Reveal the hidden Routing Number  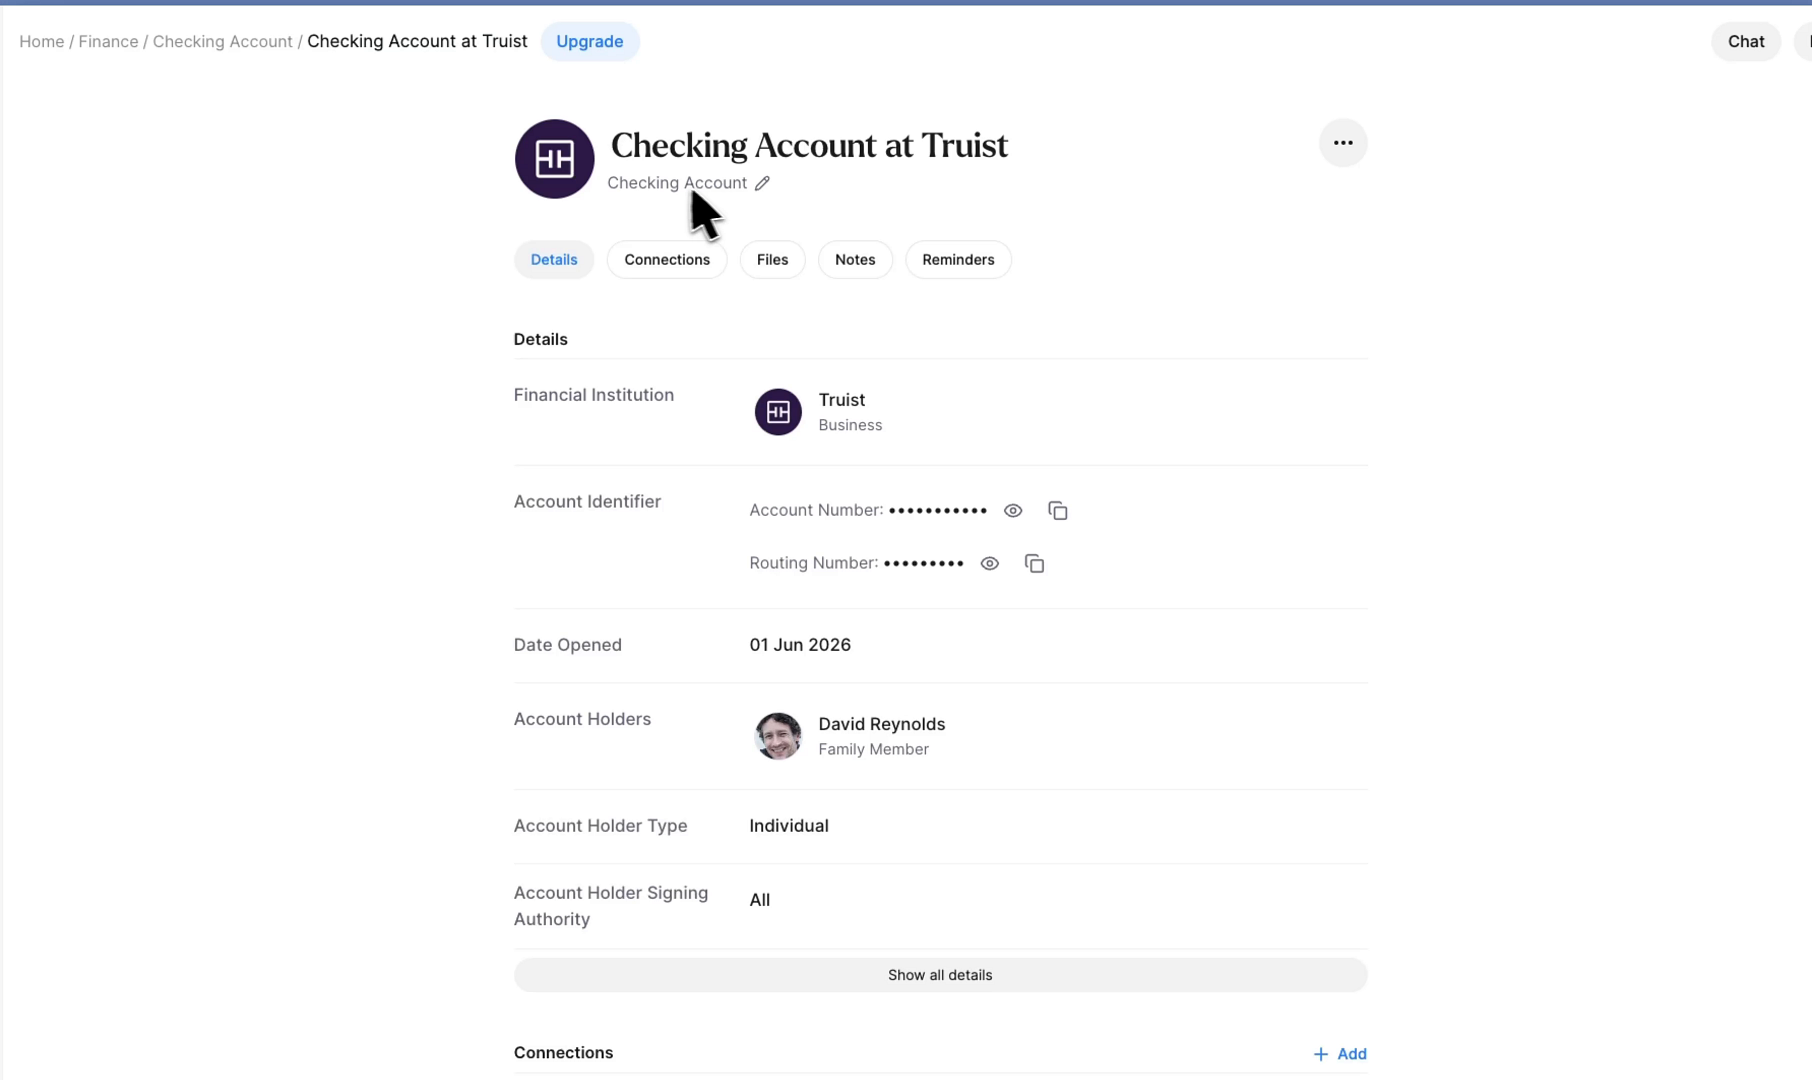coord(989,564)
